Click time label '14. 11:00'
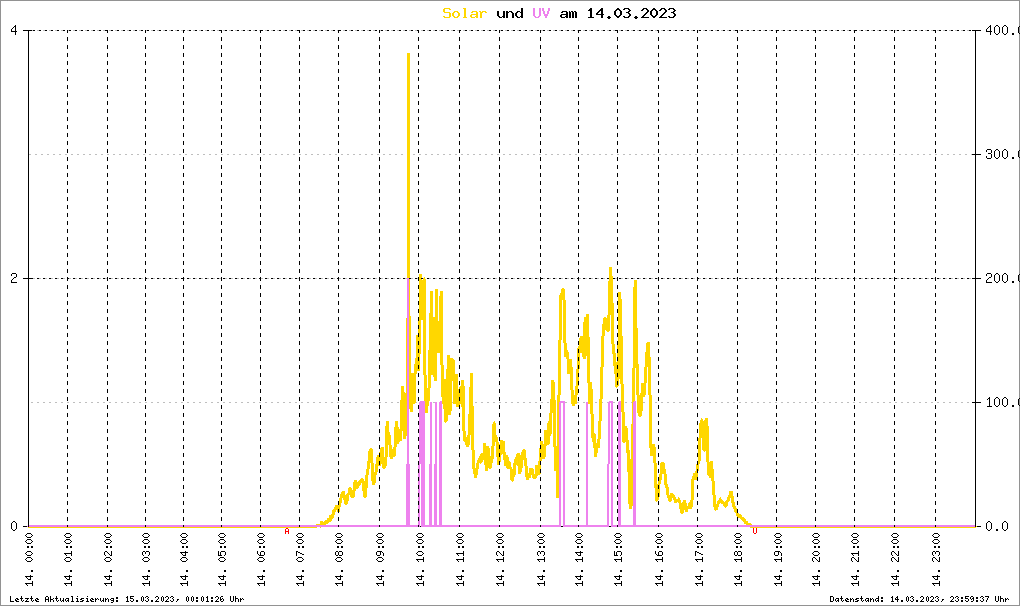 click(x=461, y=560)
